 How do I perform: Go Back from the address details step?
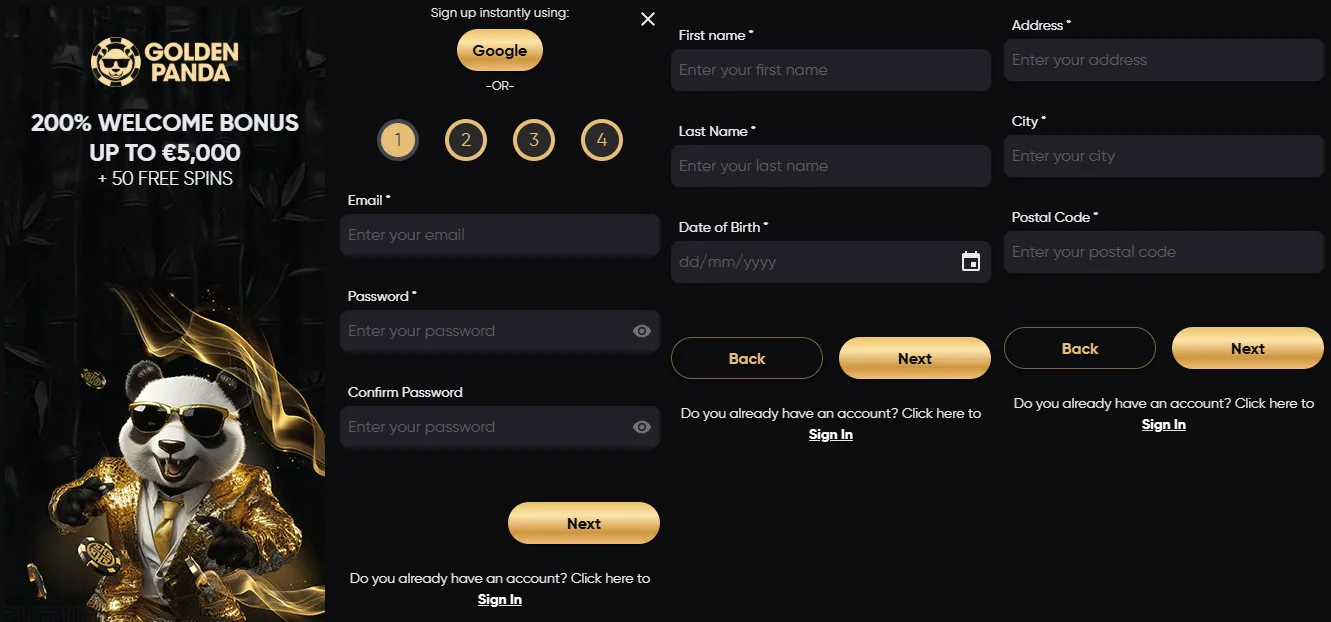(1079, 348)
